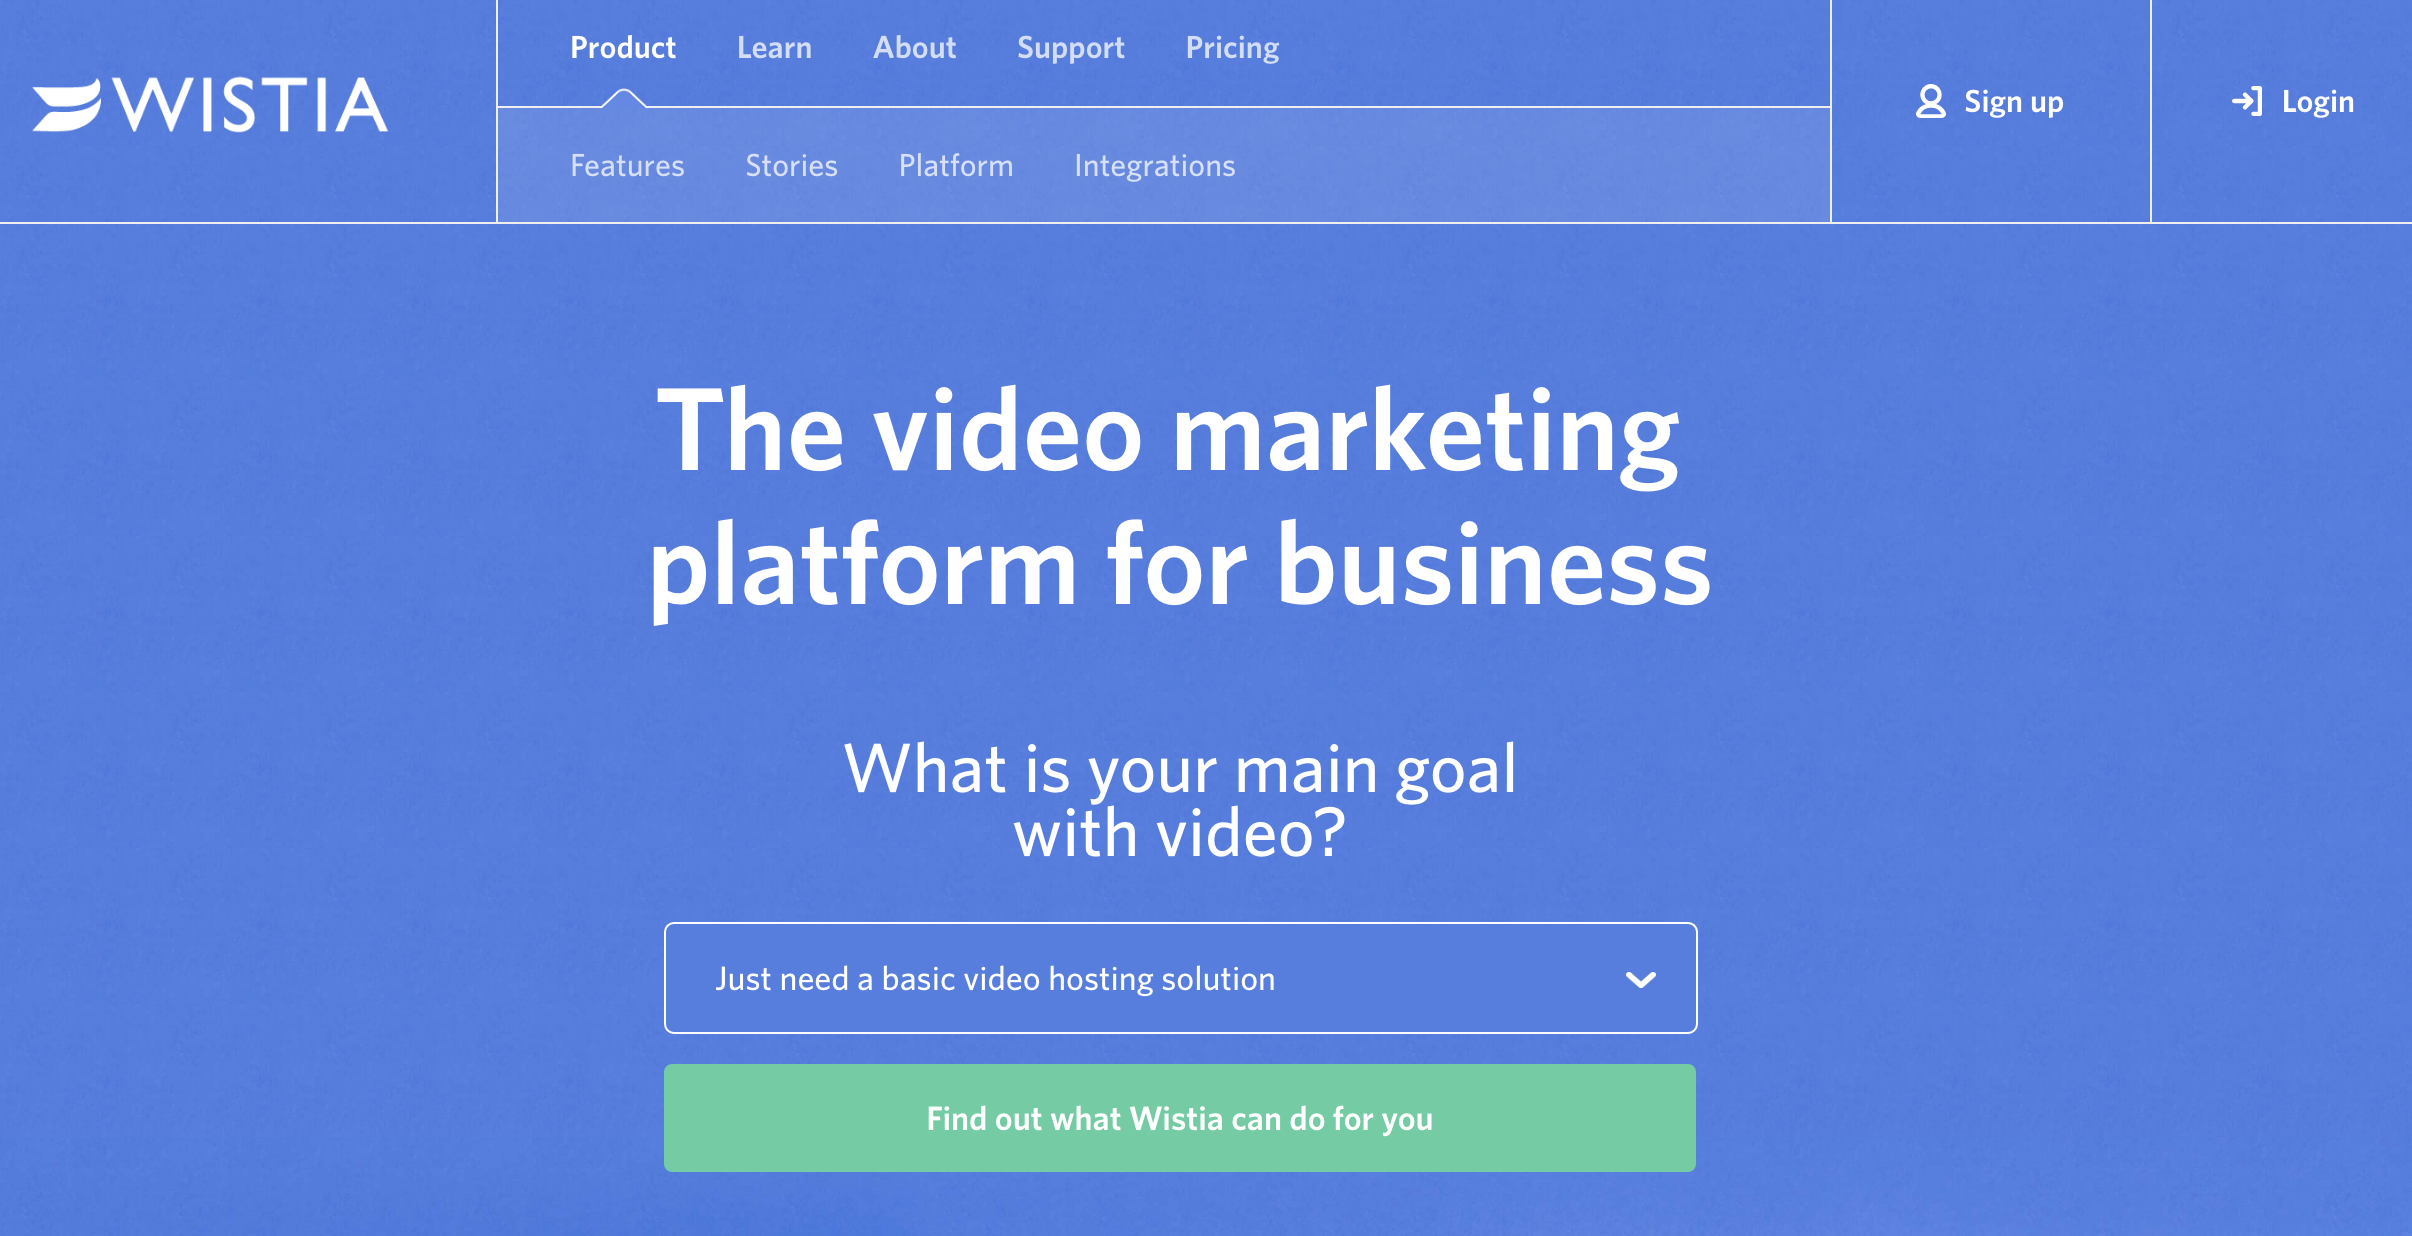The width and height of the screenshot is (2412, 1236).
Task: Click the Wistia logo
Action: coord(210,105)
